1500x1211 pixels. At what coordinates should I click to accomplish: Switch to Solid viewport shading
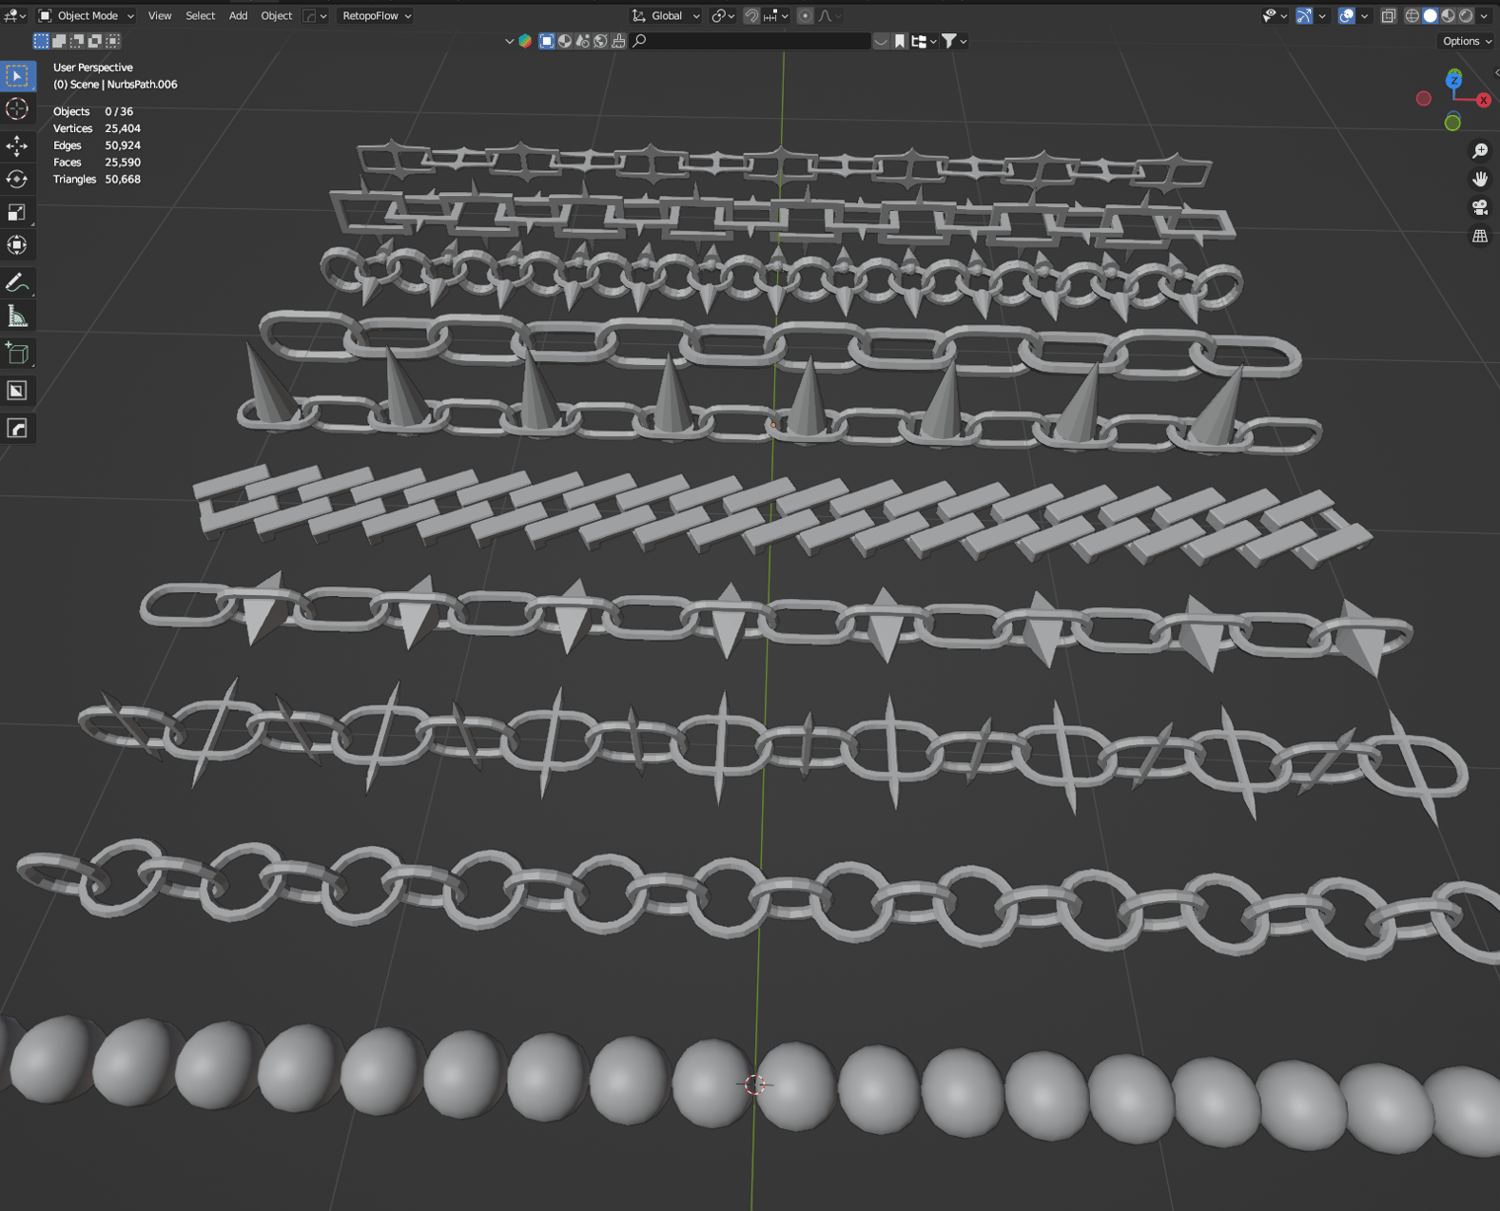[1430, 16]
